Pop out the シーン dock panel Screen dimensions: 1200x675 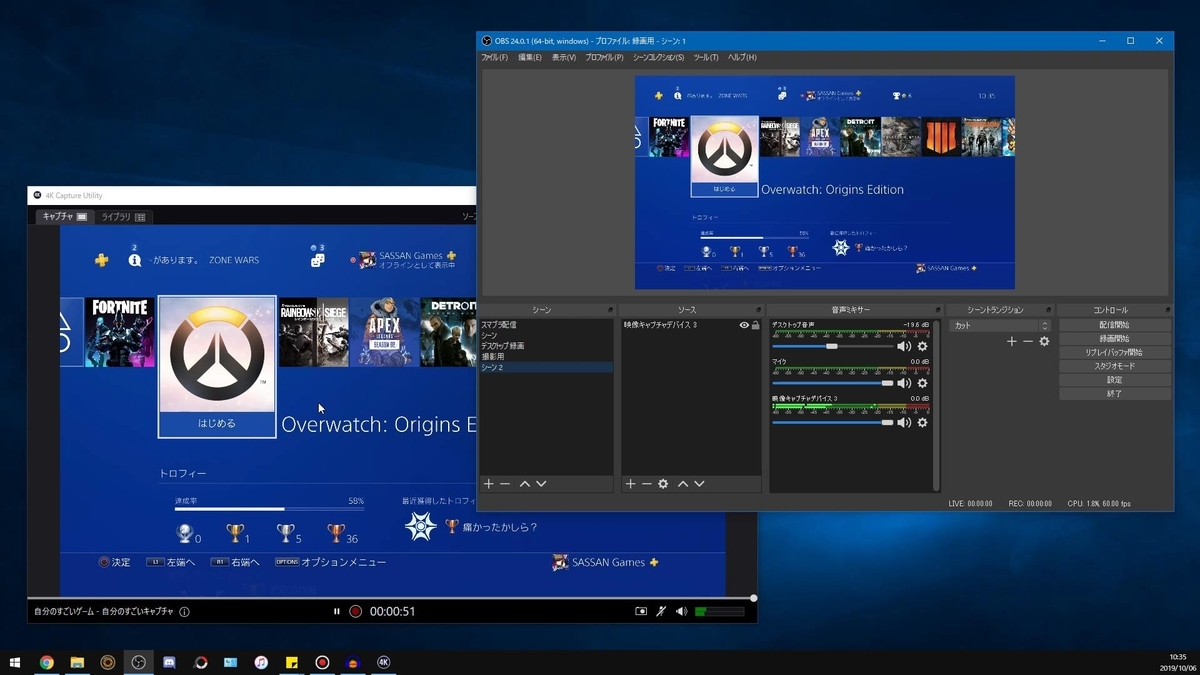click(x=612, y=310)
